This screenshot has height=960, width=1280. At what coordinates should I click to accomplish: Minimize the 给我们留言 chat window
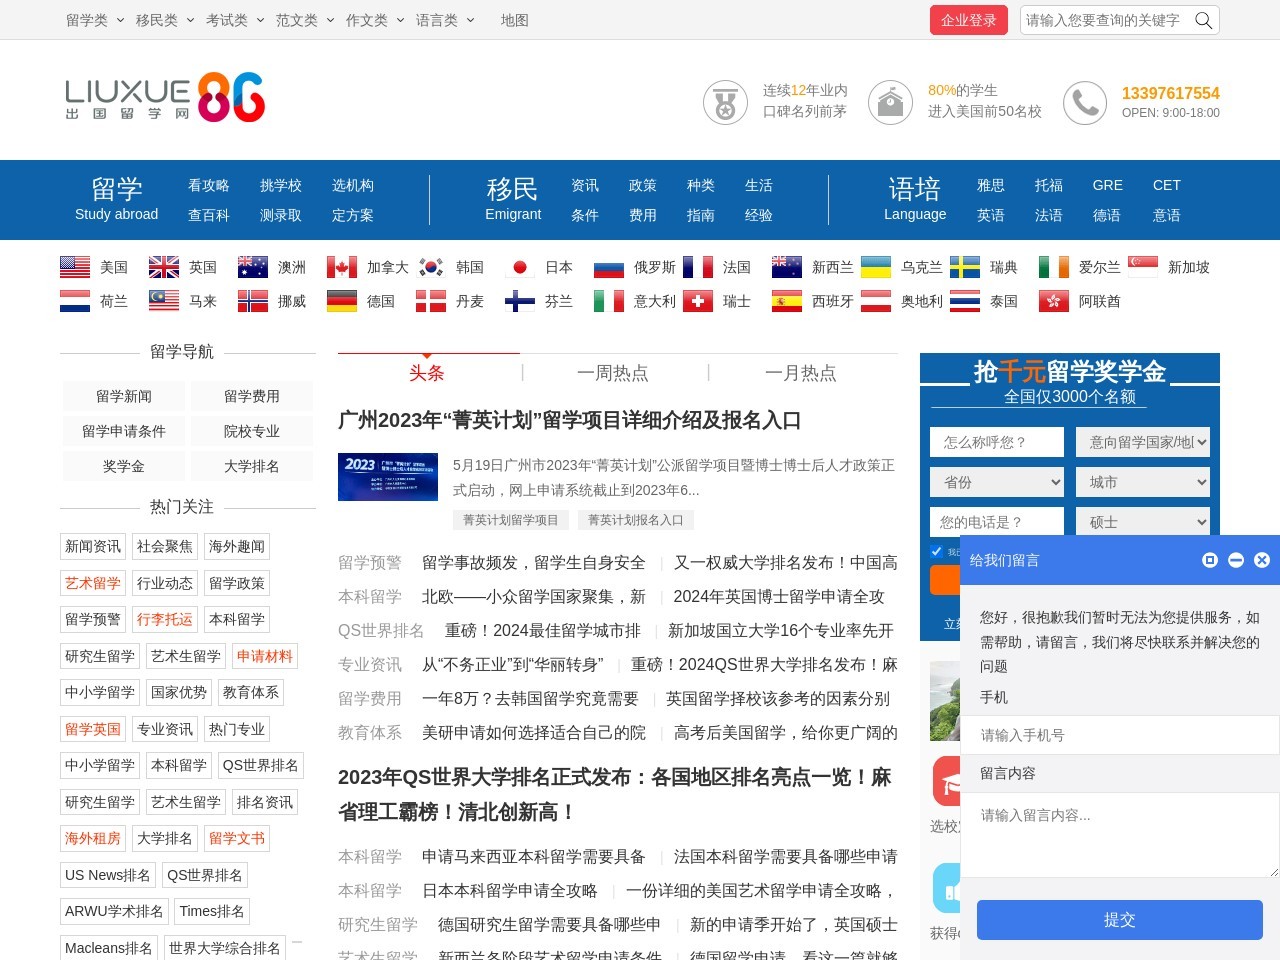tap(1235, 560)
